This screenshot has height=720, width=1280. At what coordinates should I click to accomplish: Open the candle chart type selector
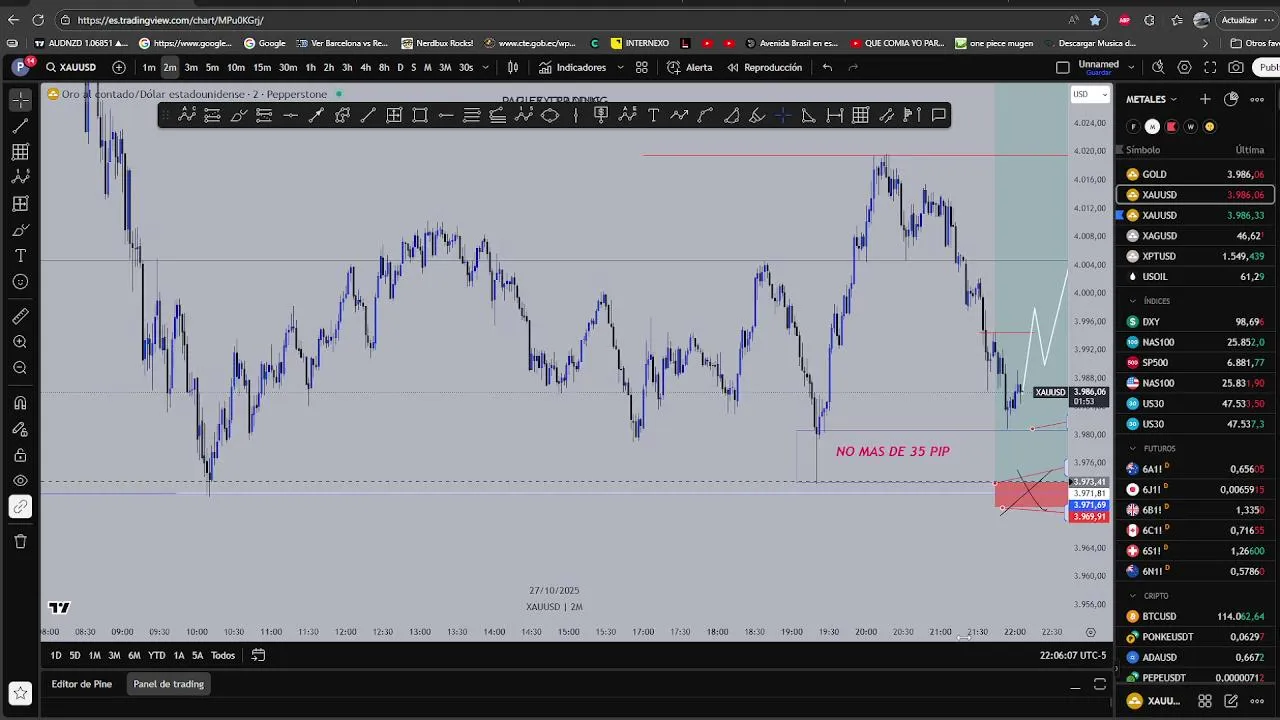[x=513, y=67]
